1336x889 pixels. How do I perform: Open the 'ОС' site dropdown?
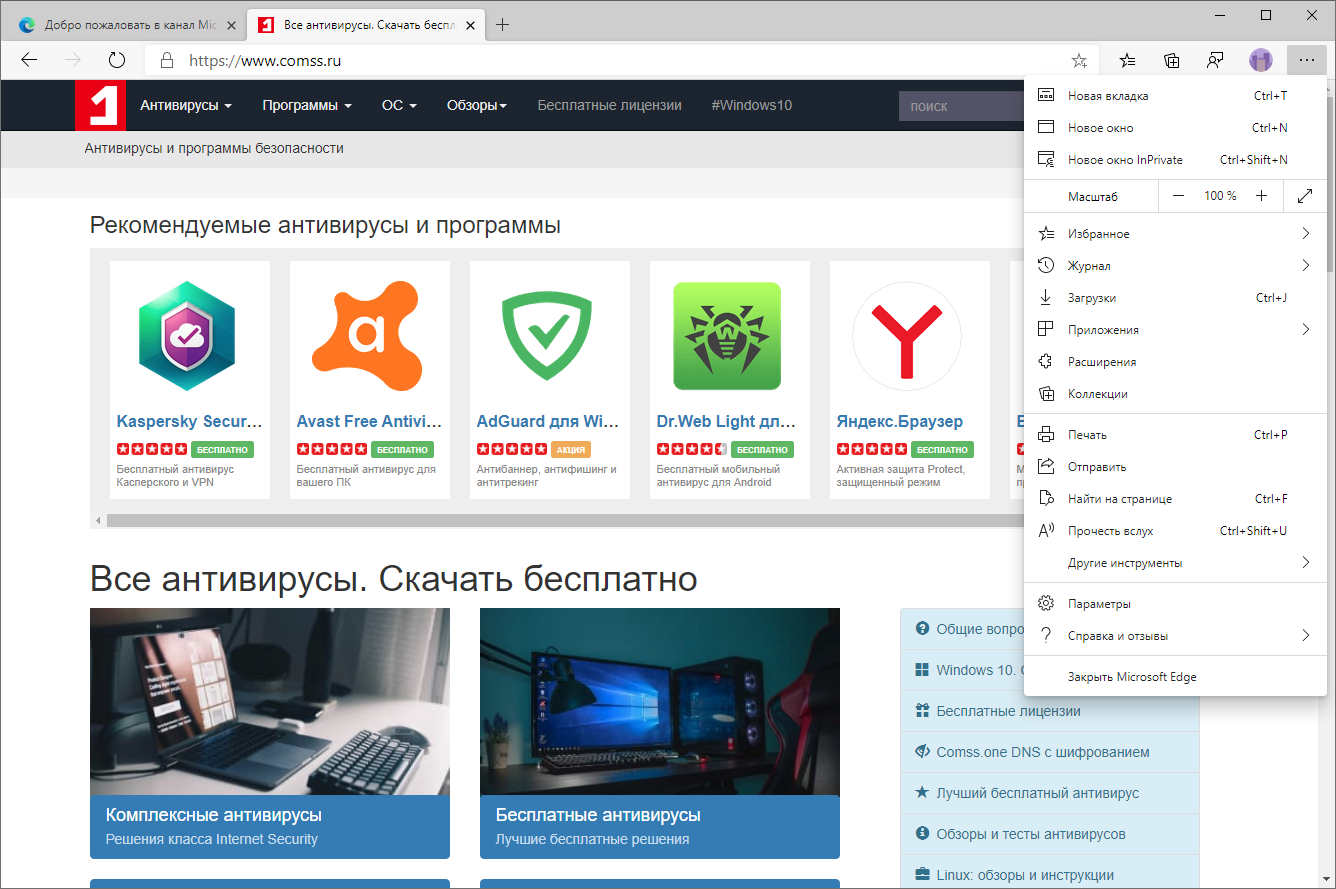point(399,105)
